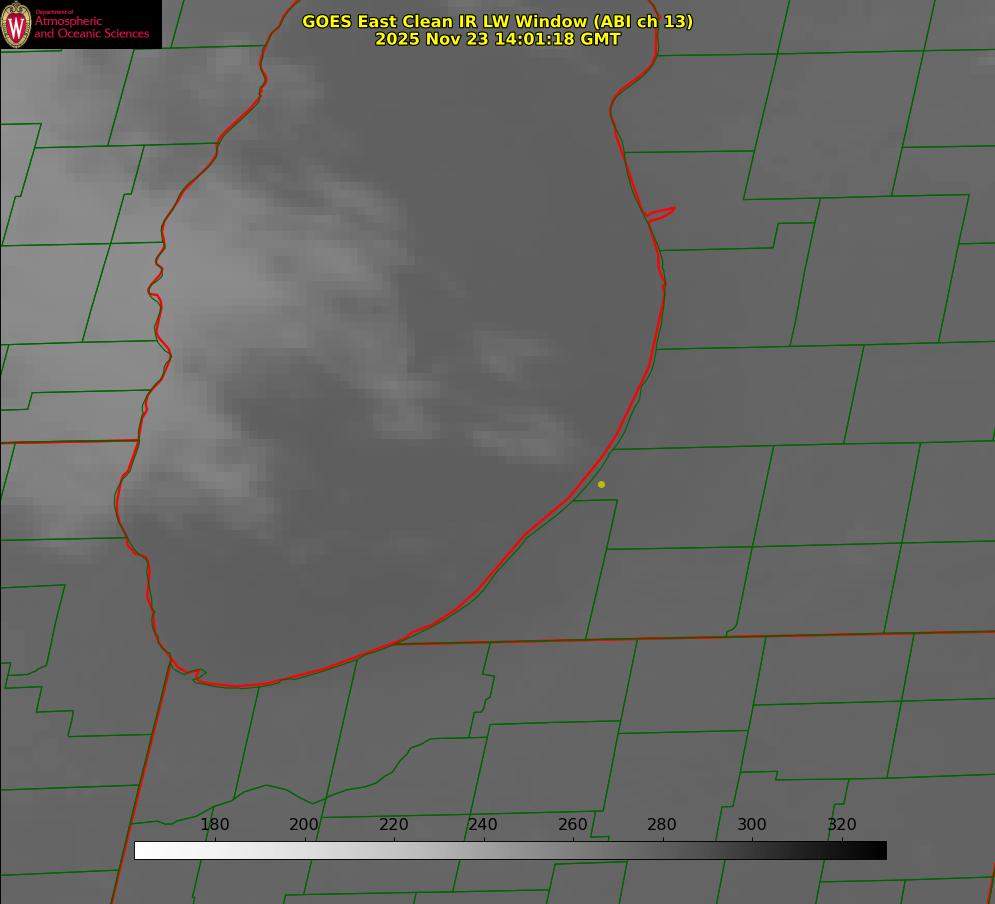The width and height of the screenshot is (995, 904).
Task: Click the small notch at the lake's southern tip
Action: click(197, 676)
